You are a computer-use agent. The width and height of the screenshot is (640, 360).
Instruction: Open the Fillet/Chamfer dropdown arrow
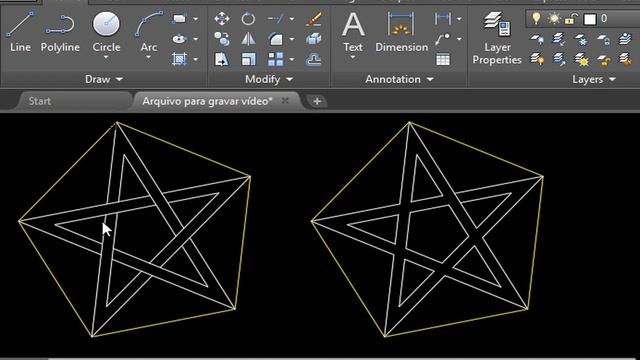pos(292,39)
